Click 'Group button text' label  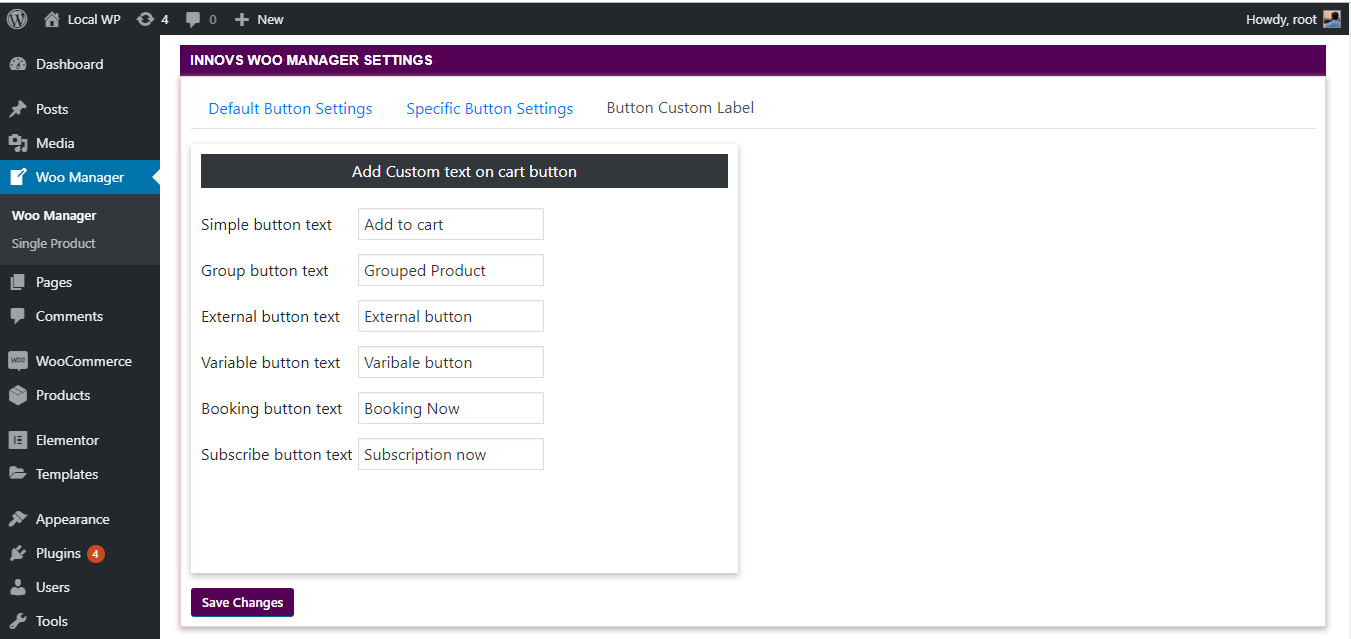[x=265, y=270]
